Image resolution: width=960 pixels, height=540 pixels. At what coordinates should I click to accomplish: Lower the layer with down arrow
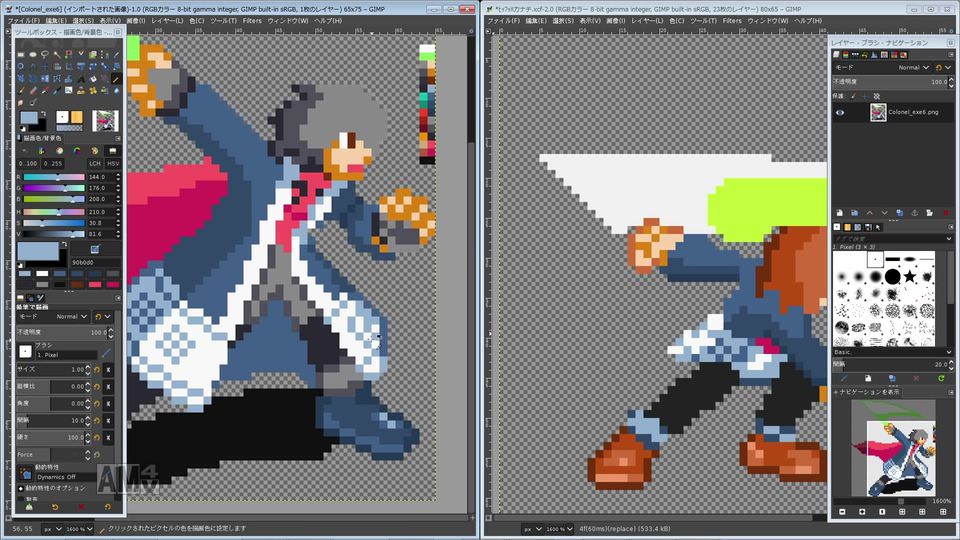click(x=885, y=212)
